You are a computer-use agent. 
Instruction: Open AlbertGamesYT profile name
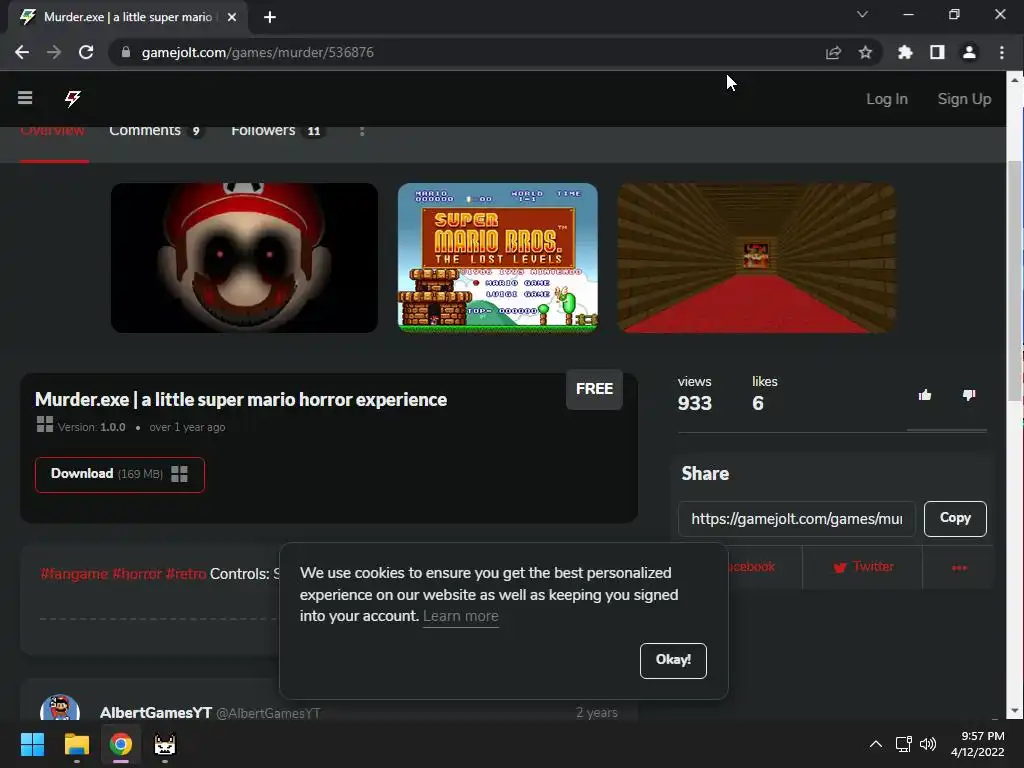click(x=155, y=712)
